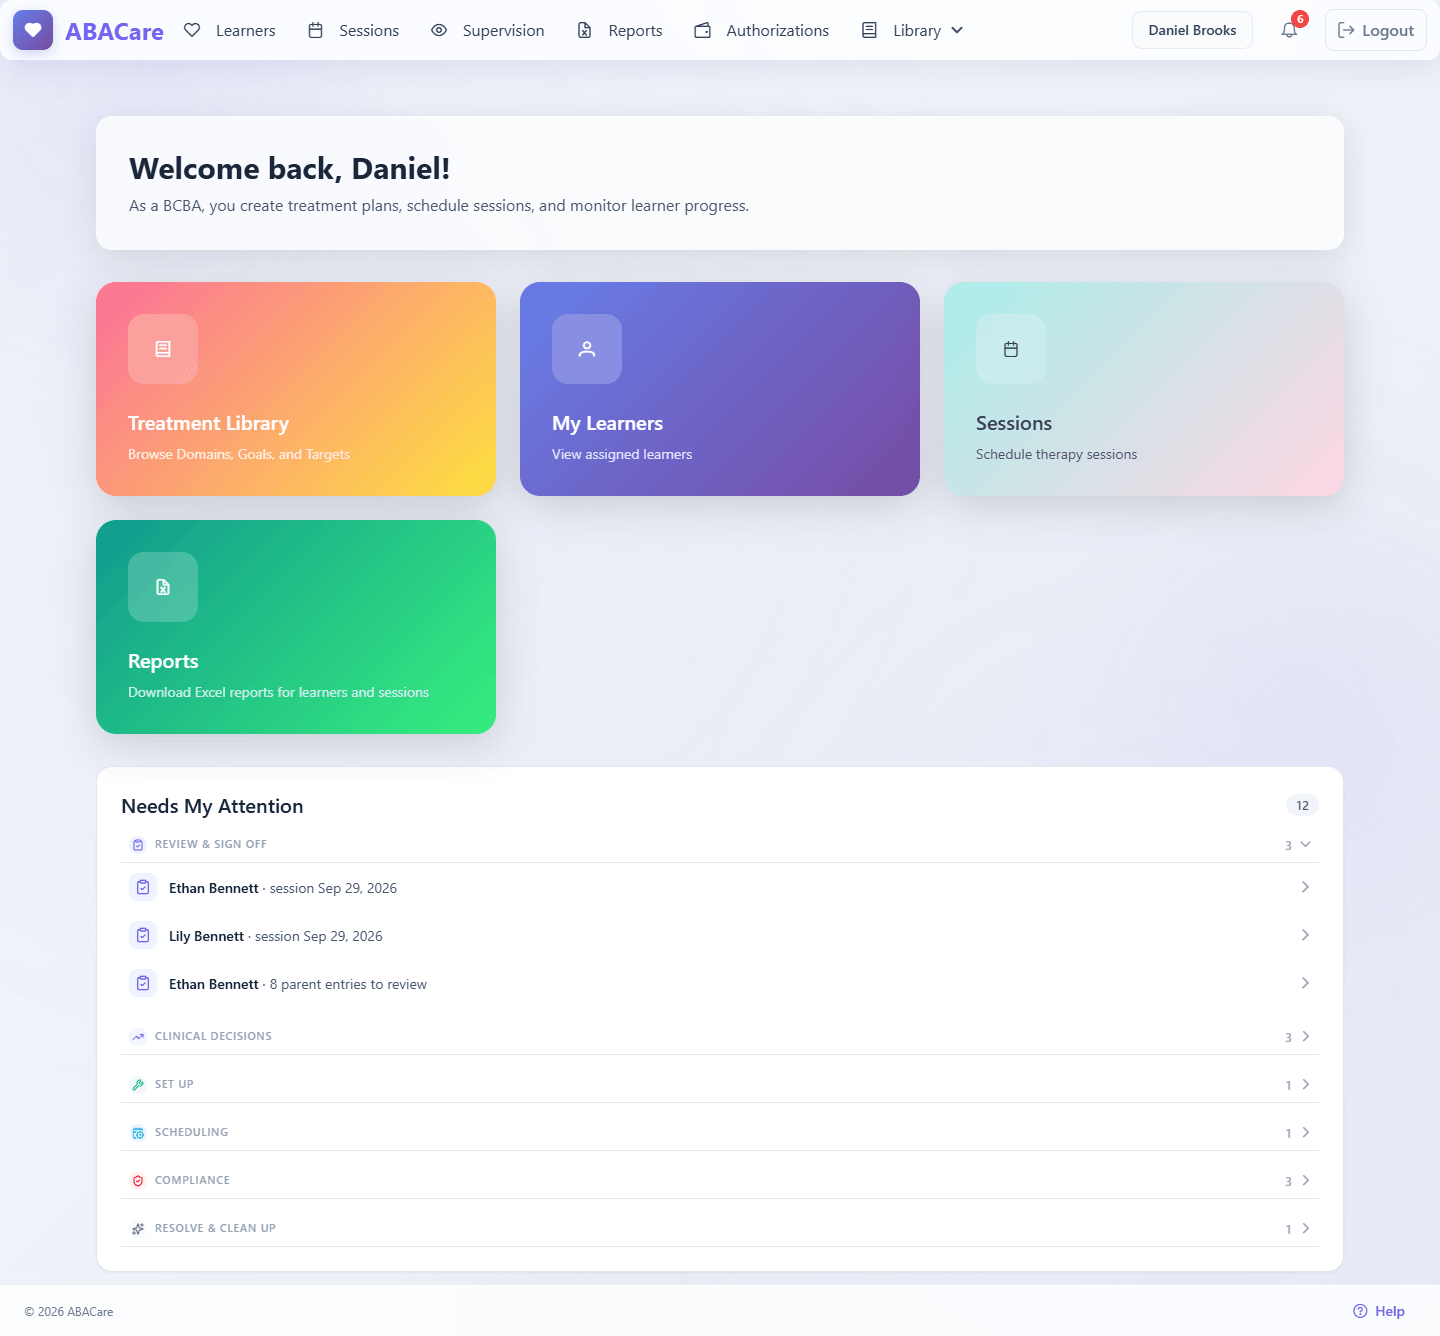Click the Reports card spreadsheet icon
This screenshot has height=1336, width=1440.
(x=163, y=587)
